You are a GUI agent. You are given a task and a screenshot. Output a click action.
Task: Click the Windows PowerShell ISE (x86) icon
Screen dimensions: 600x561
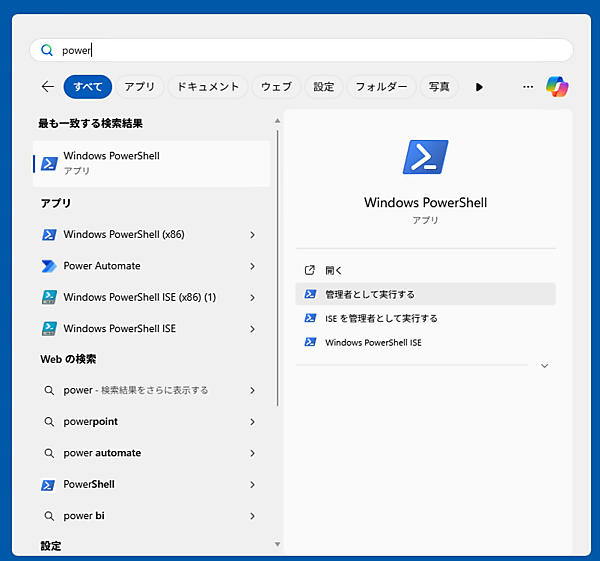pyautogui.click(x=48, y=297)
